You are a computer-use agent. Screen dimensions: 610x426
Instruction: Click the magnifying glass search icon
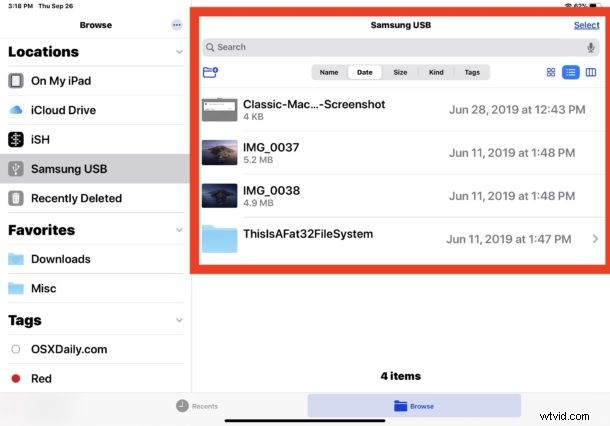(210, 47)
